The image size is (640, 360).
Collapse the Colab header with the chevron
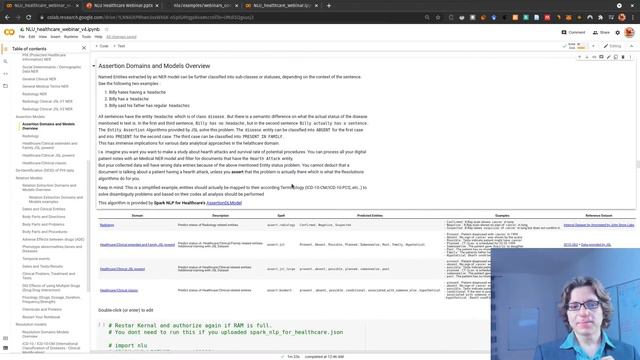[631, 46]
